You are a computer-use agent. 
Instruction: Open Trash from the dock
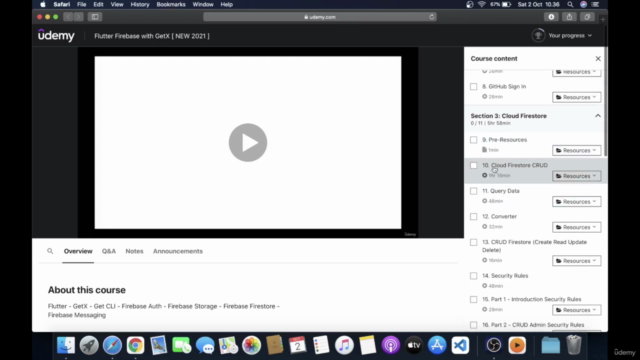pos(574,345)
